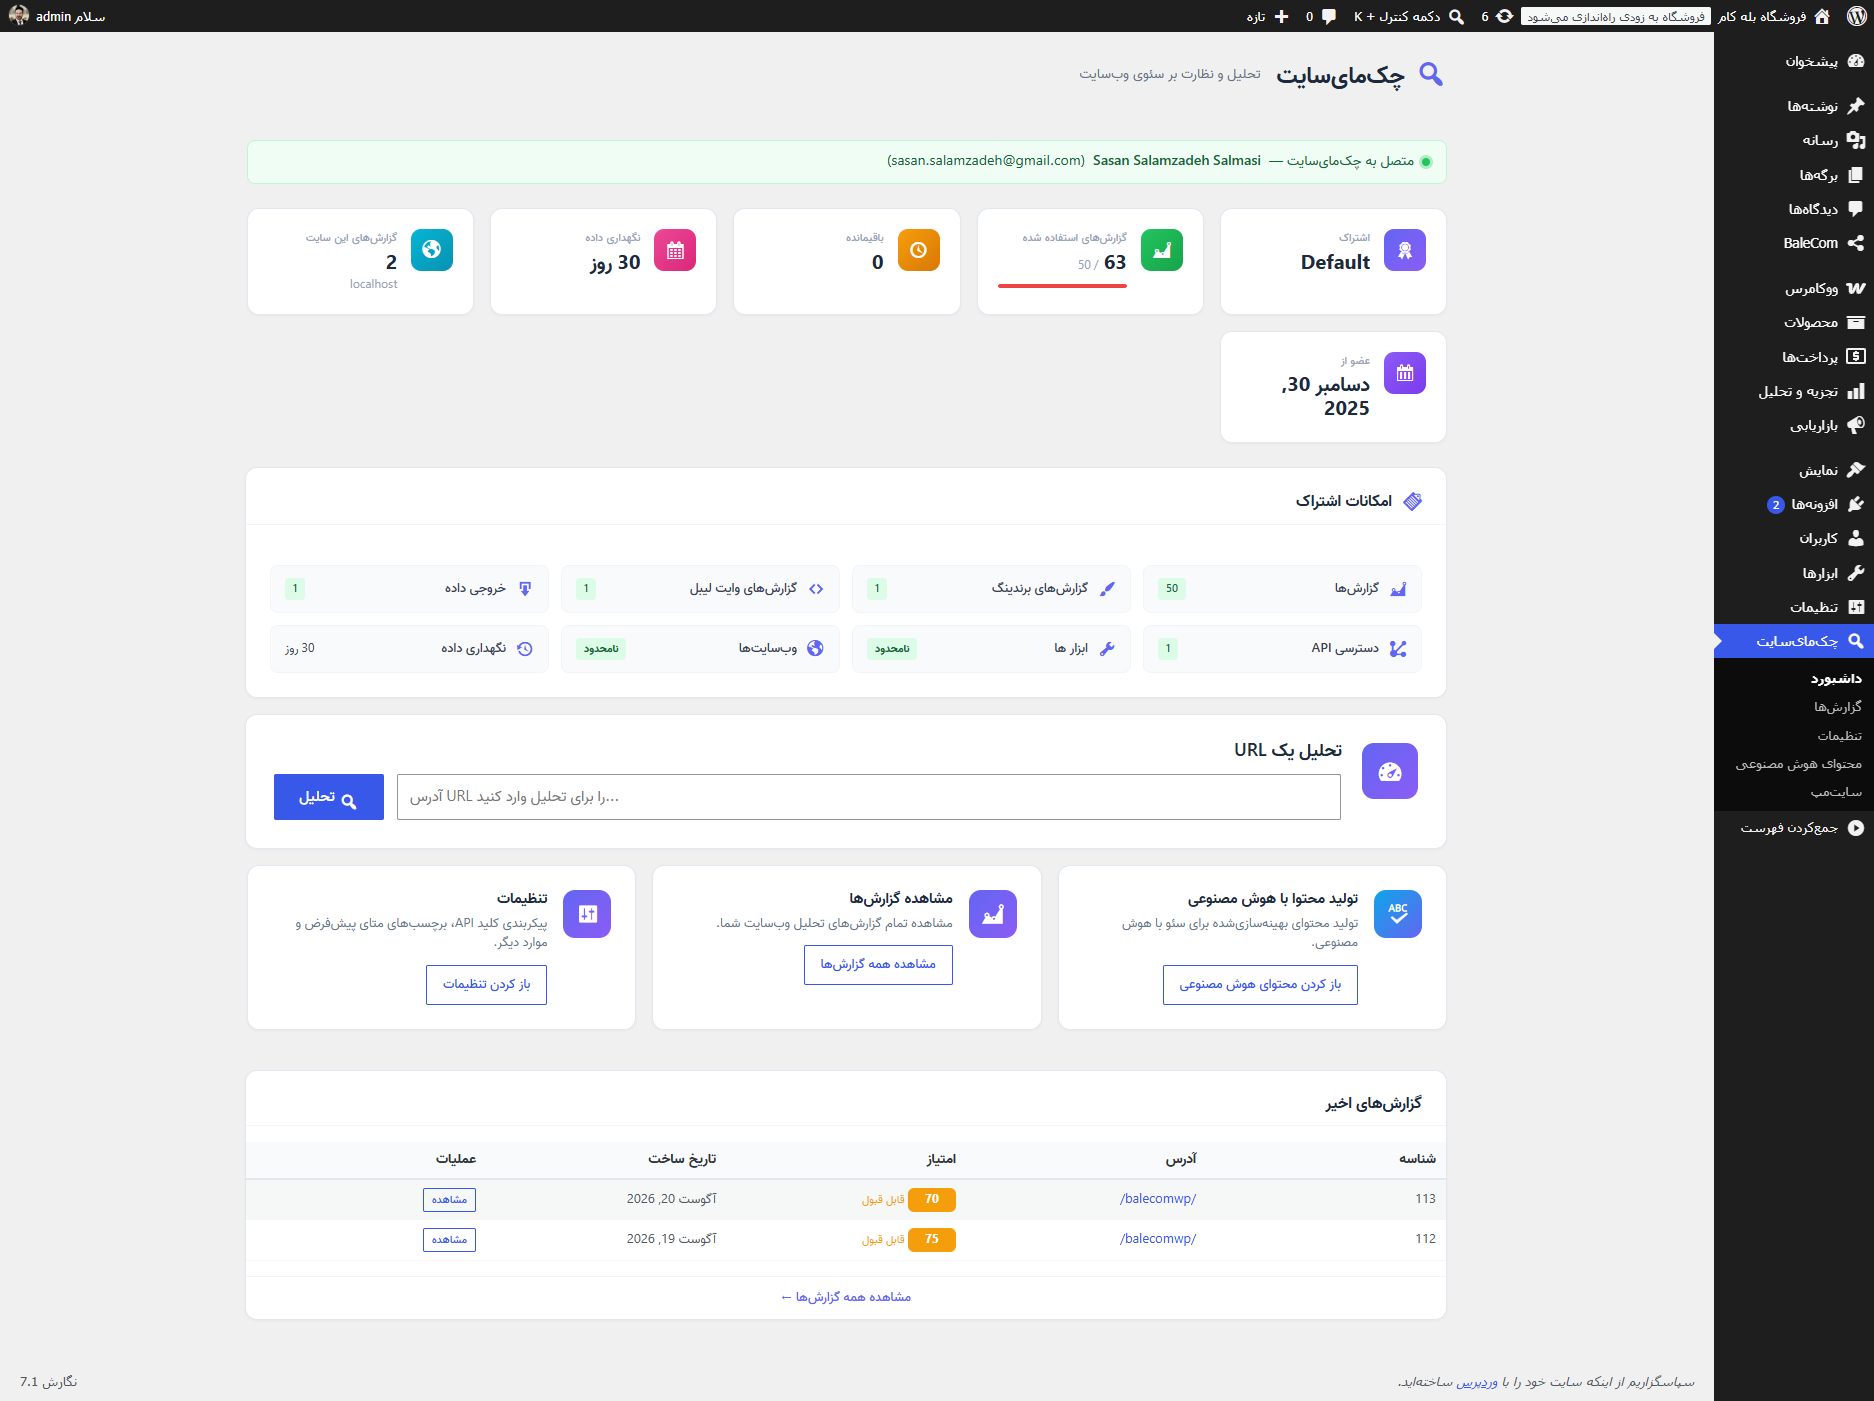Click the admin avatar in top bar
1874x1401 pixels.
click(x=18, y=16)
